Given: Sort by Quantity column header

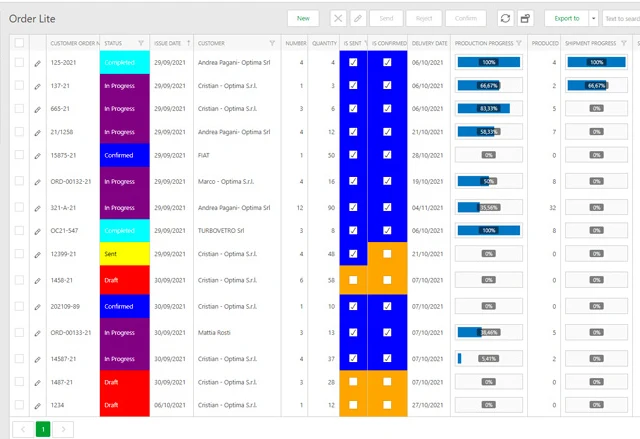Looking at the screenshot, I should (324, 43).
